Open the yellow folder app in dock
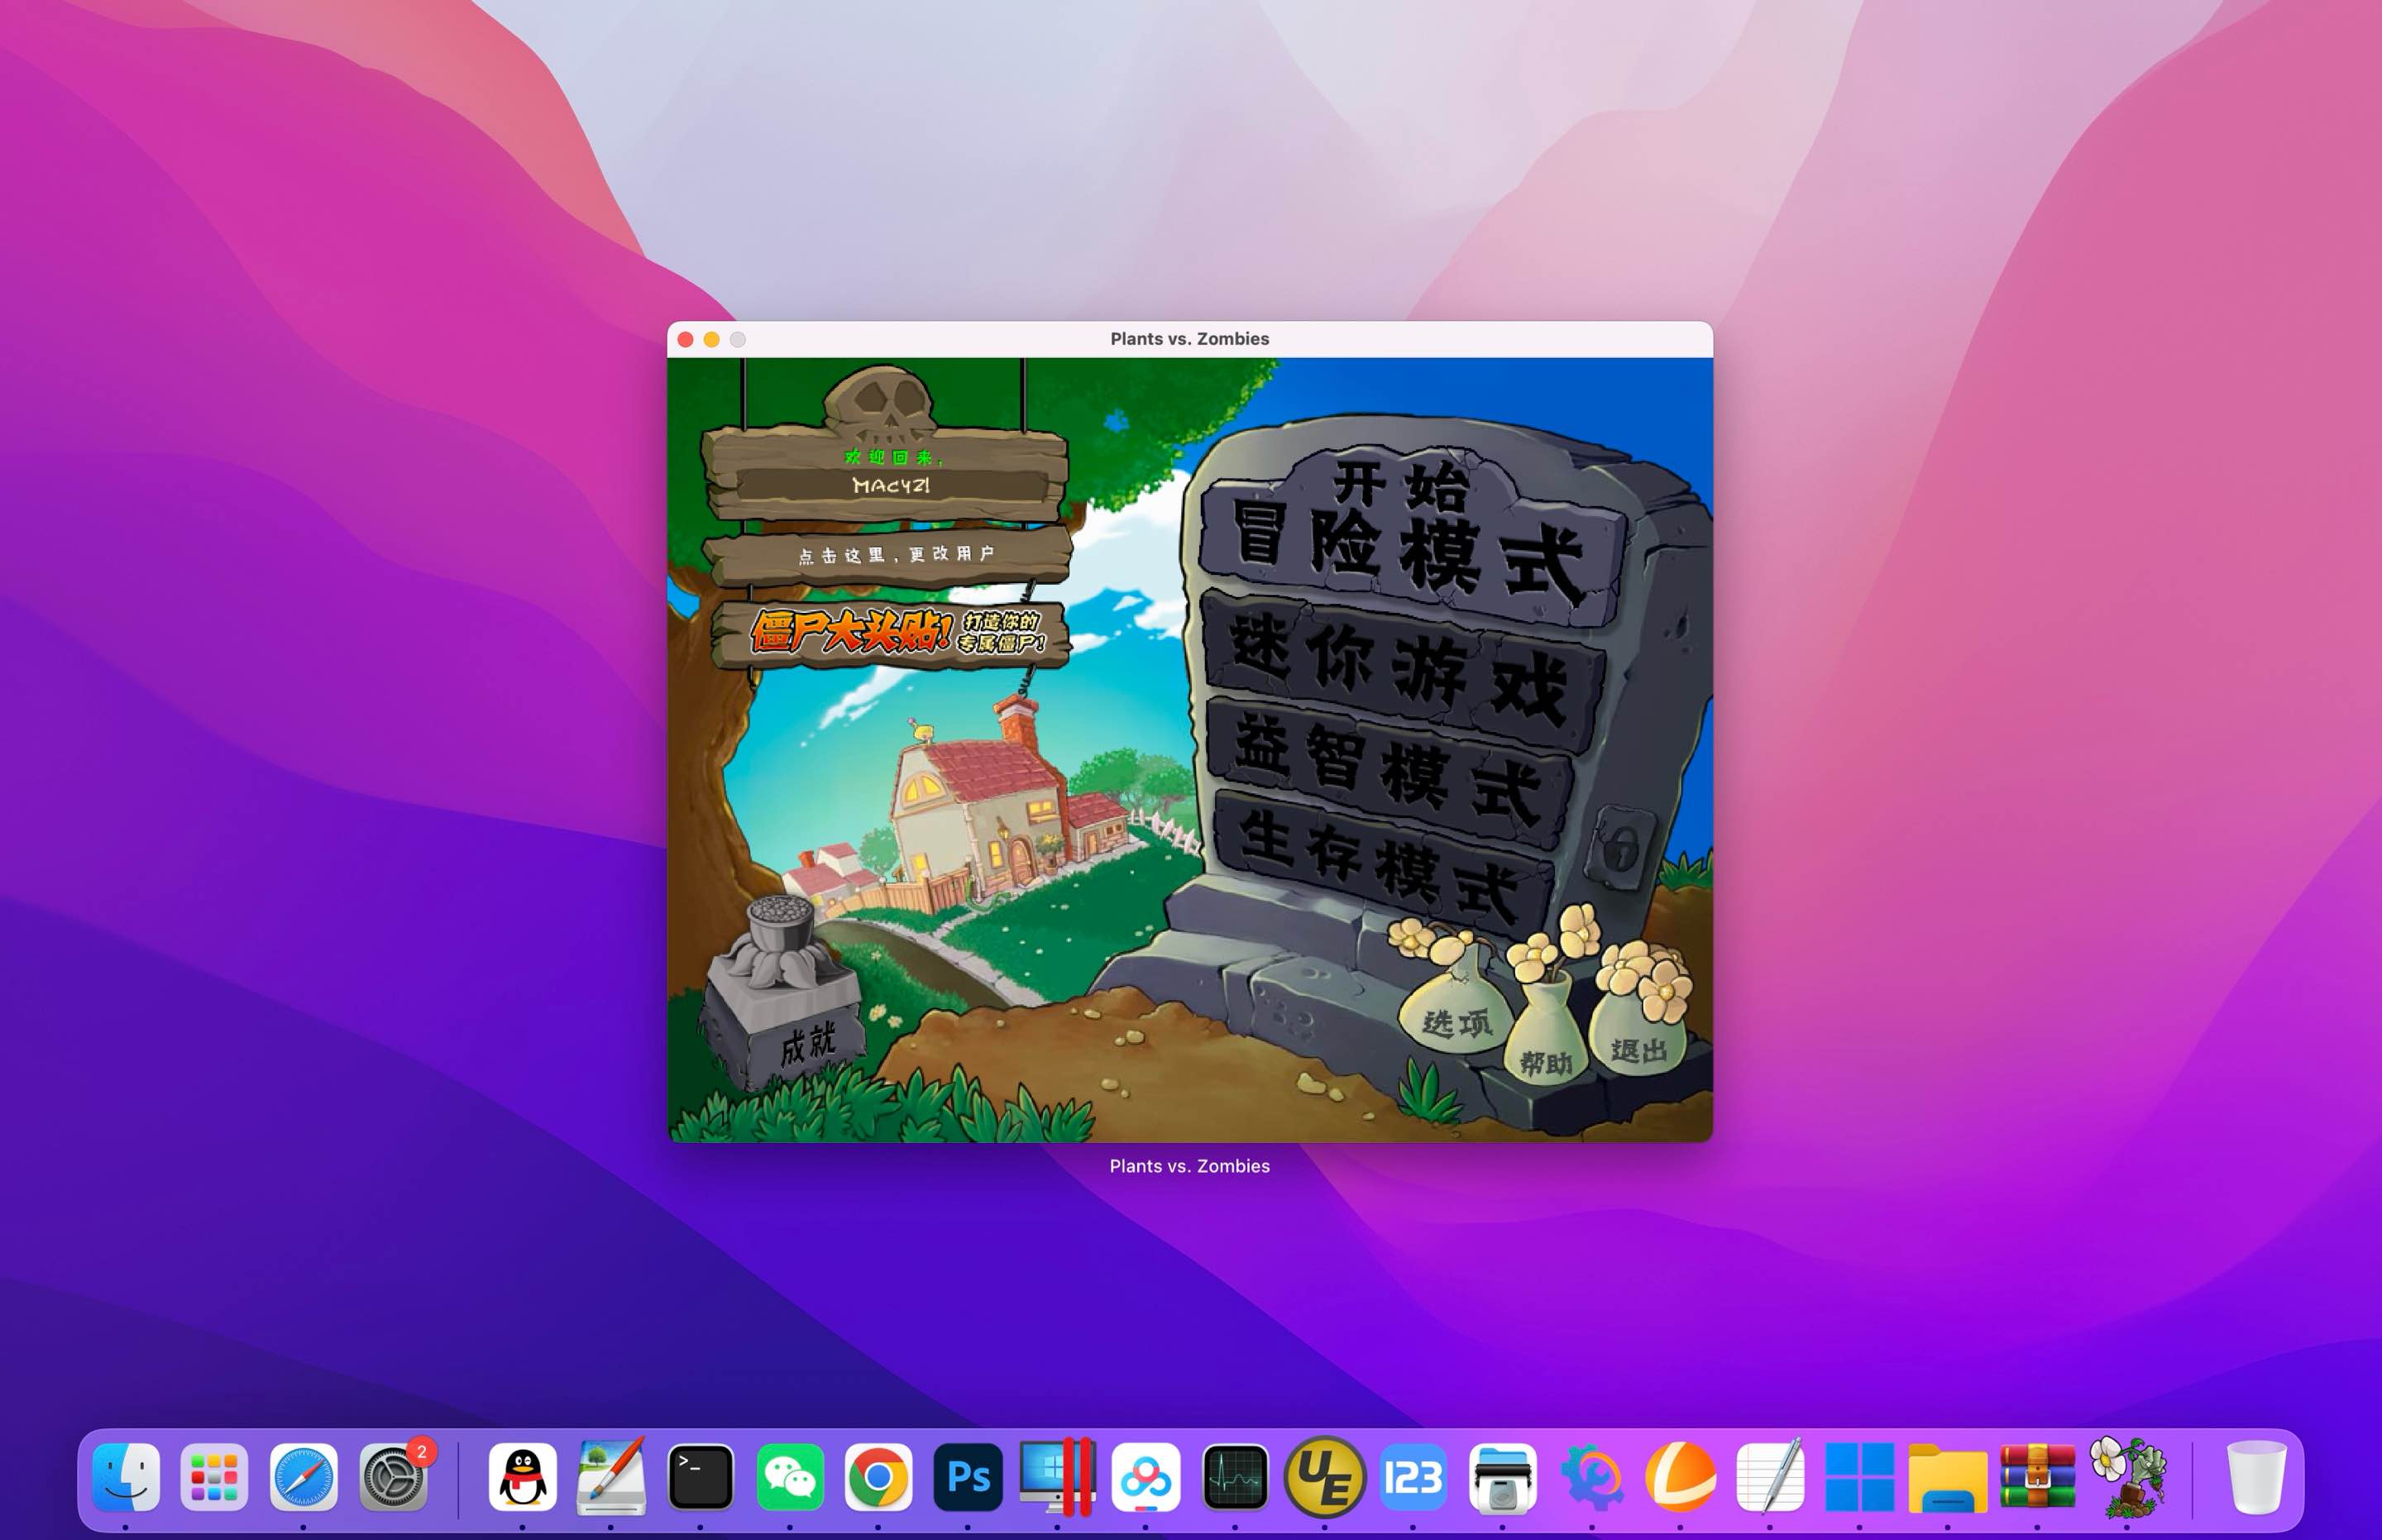Screen dimensions: 2382x1540 pyautogui.click(x=1948, y=1477)
